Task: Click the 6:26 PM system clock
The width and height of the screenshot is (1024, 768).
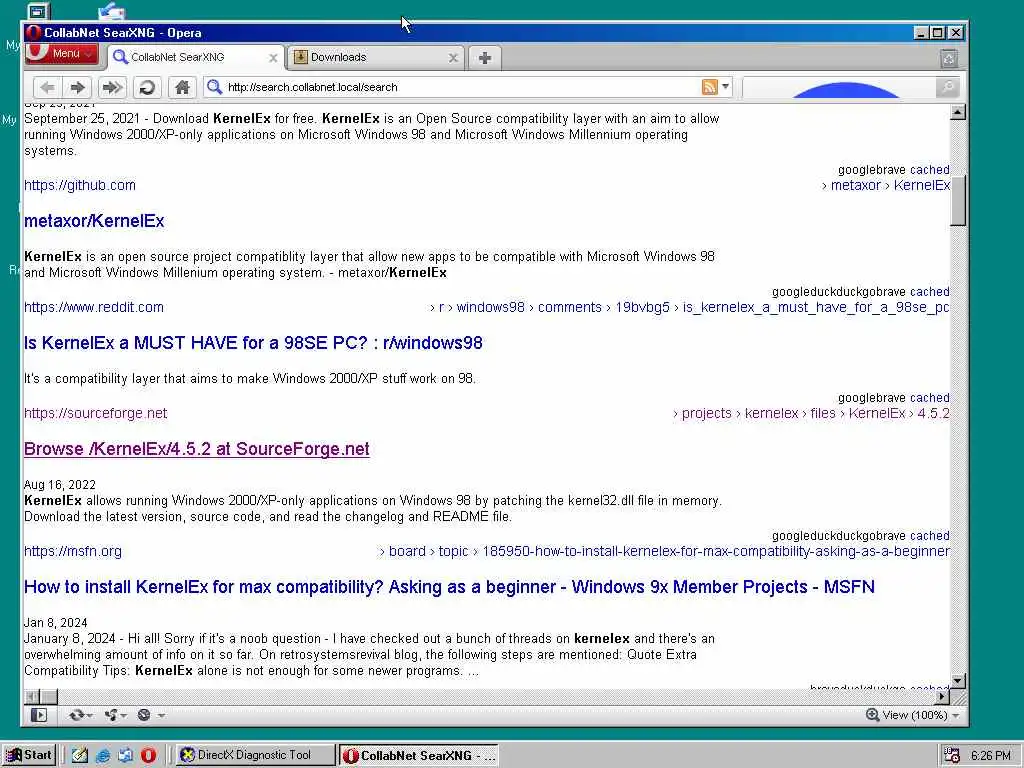Action: coord(990,756)
